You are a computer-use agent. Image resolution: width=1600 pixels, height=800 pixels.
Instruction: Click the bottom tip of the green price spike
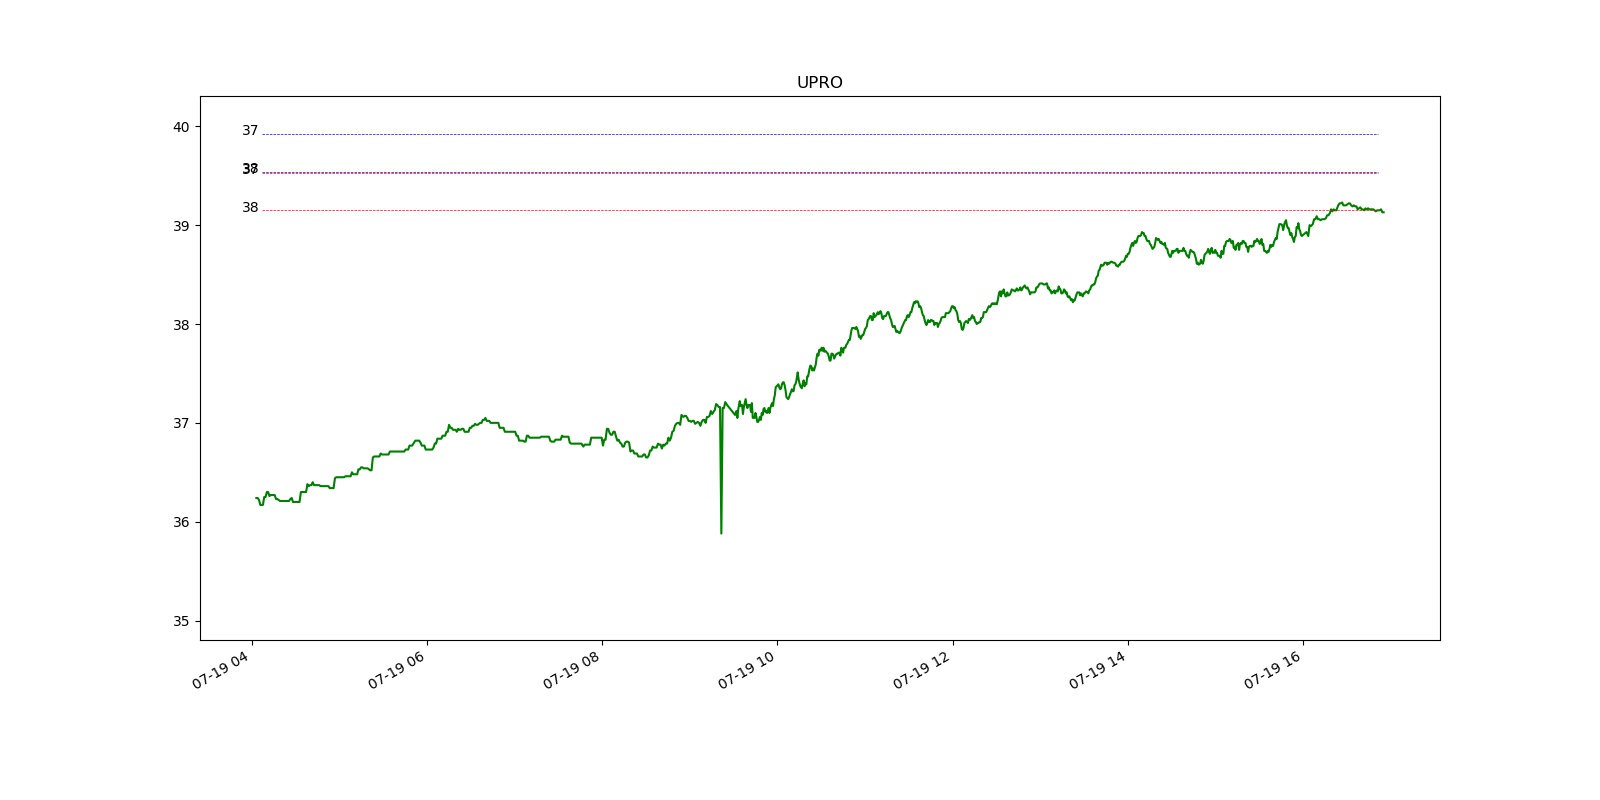(x=721, y=533)
